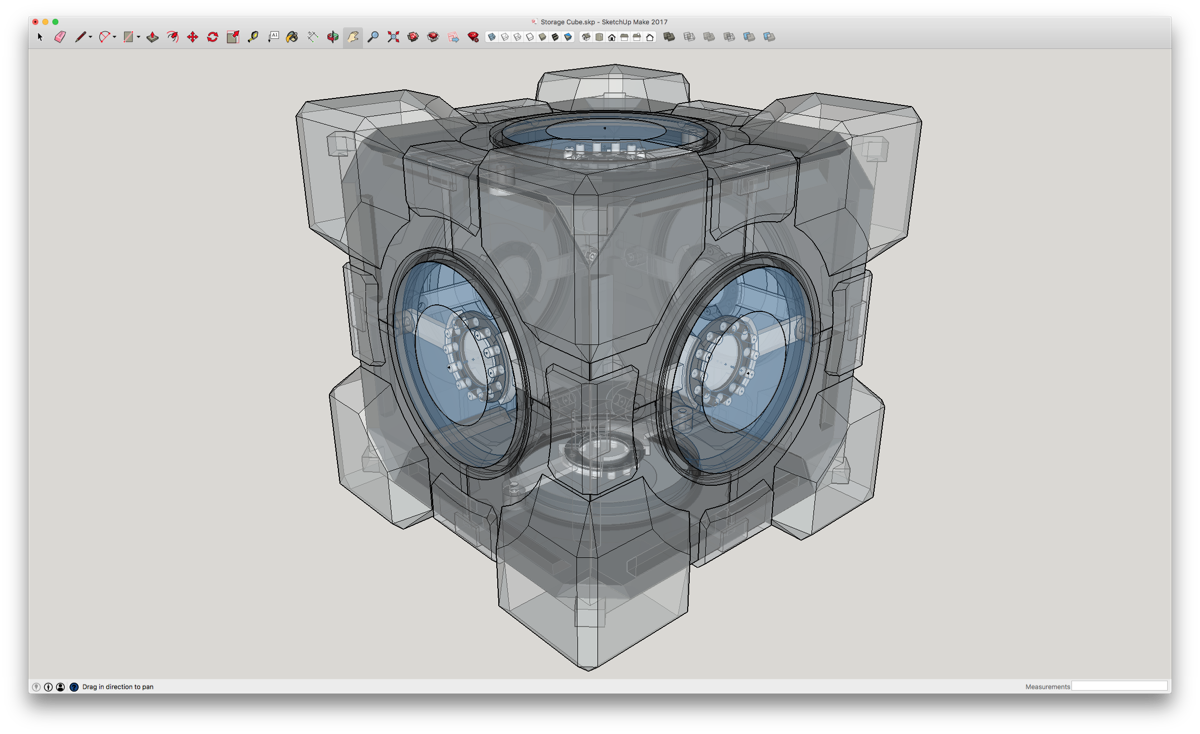Switch to Iso standard view
The height and width of the screenshot is (734, 1200).
586,37
